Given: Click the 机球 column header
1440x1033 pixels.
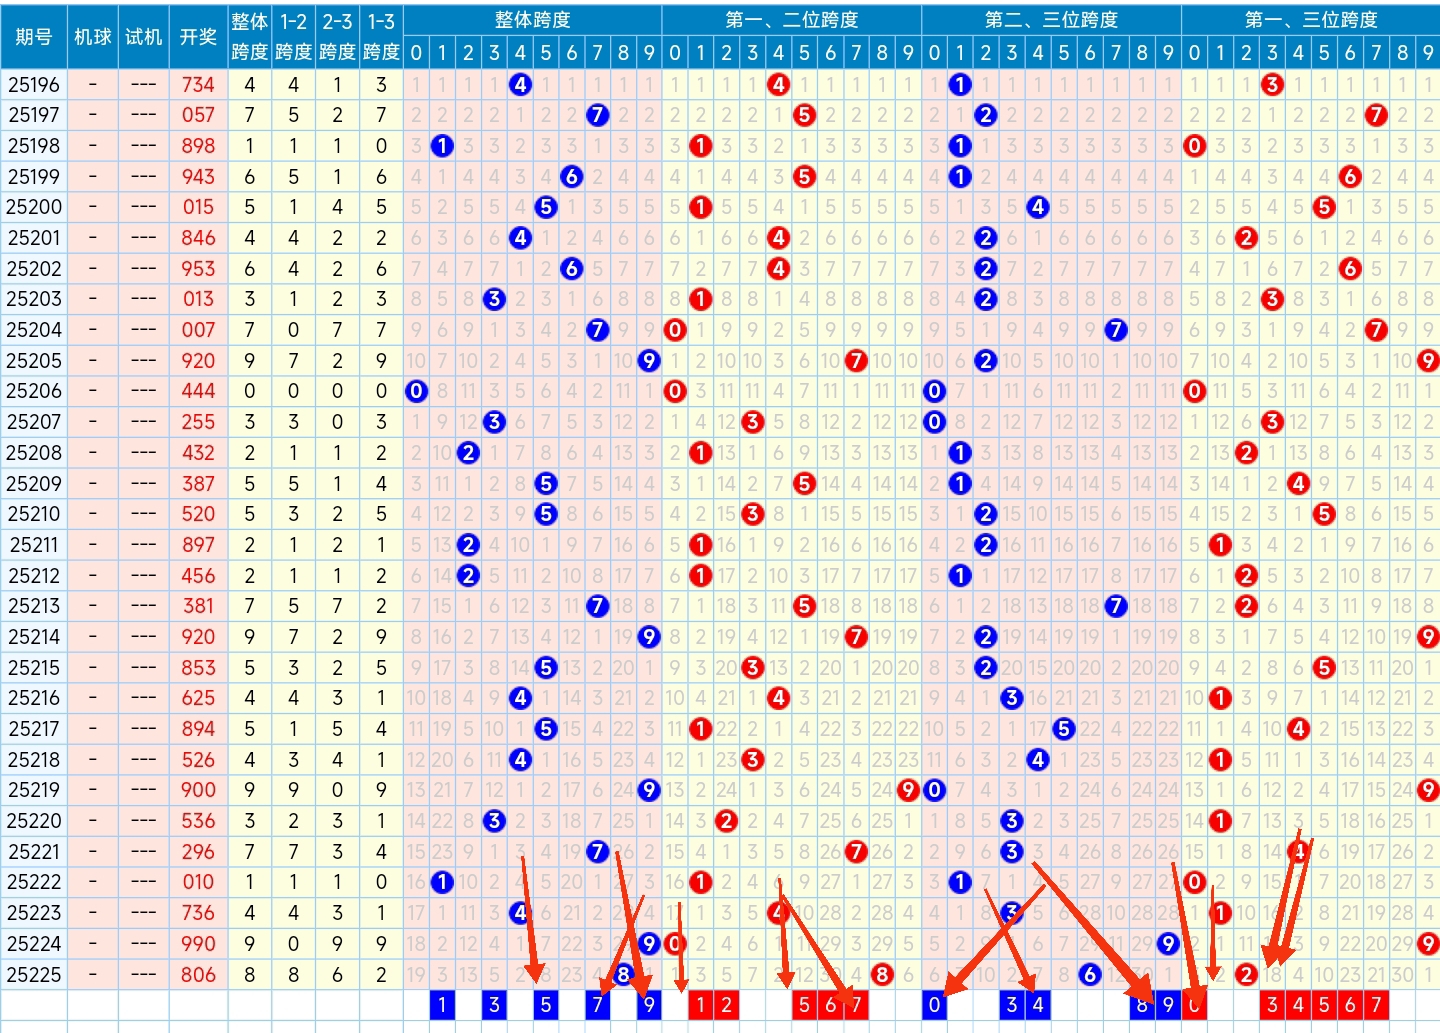Looking at the screenshot, I should (x=93, y=37).
